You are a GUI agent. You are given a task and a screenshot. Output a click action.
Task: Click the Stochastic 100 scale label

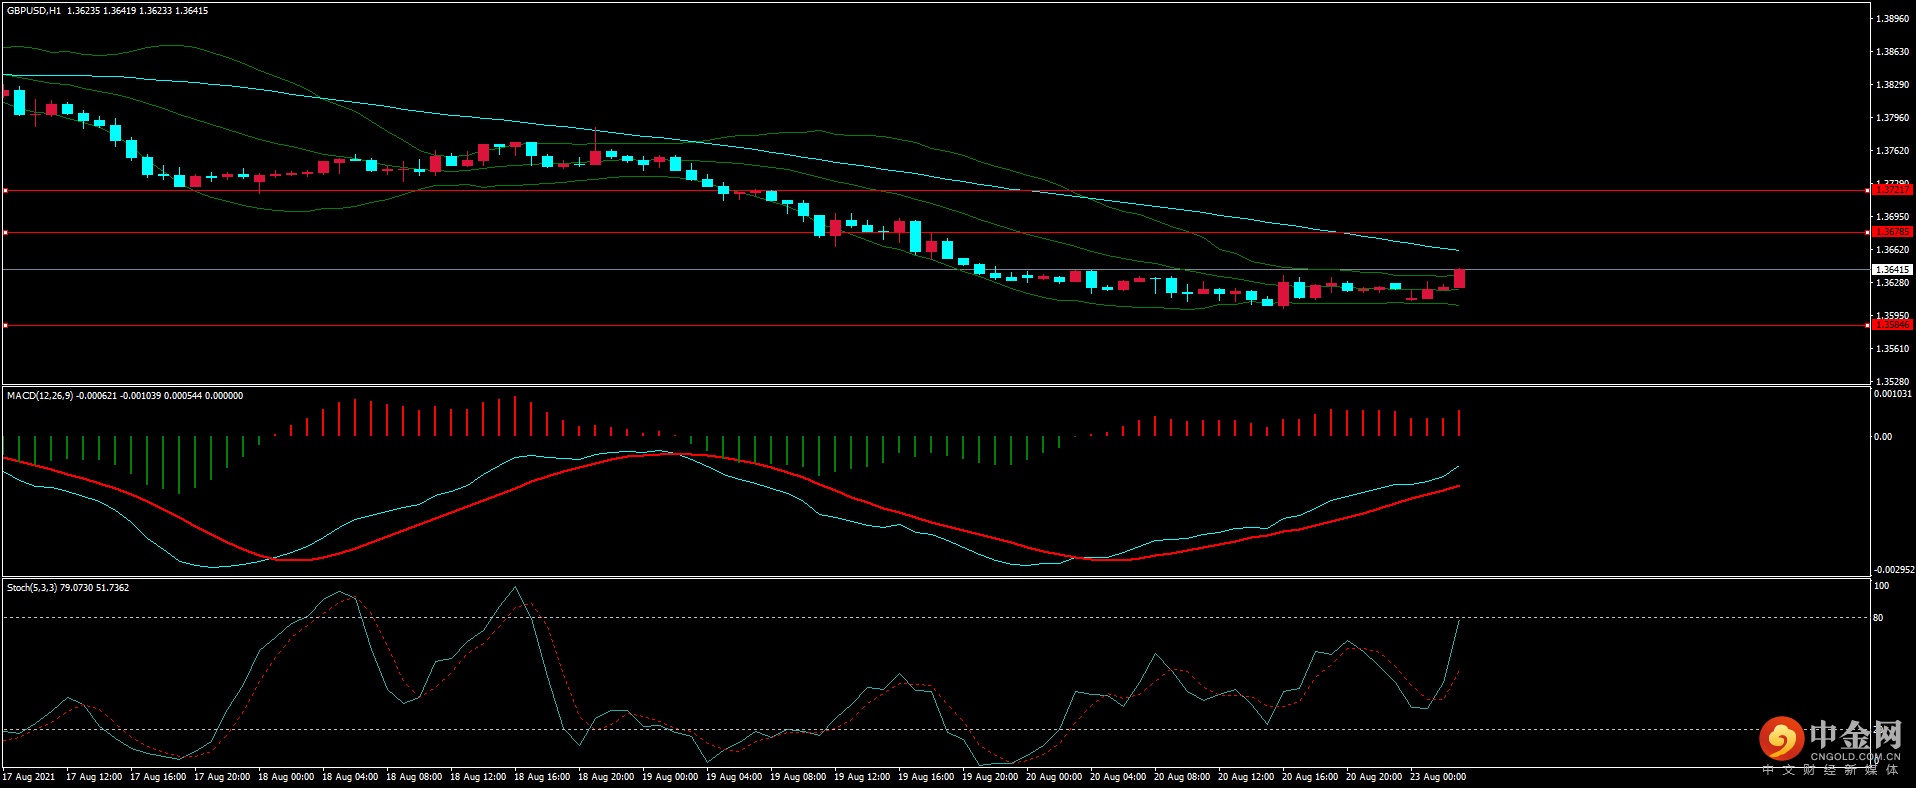coord(1881,586)
